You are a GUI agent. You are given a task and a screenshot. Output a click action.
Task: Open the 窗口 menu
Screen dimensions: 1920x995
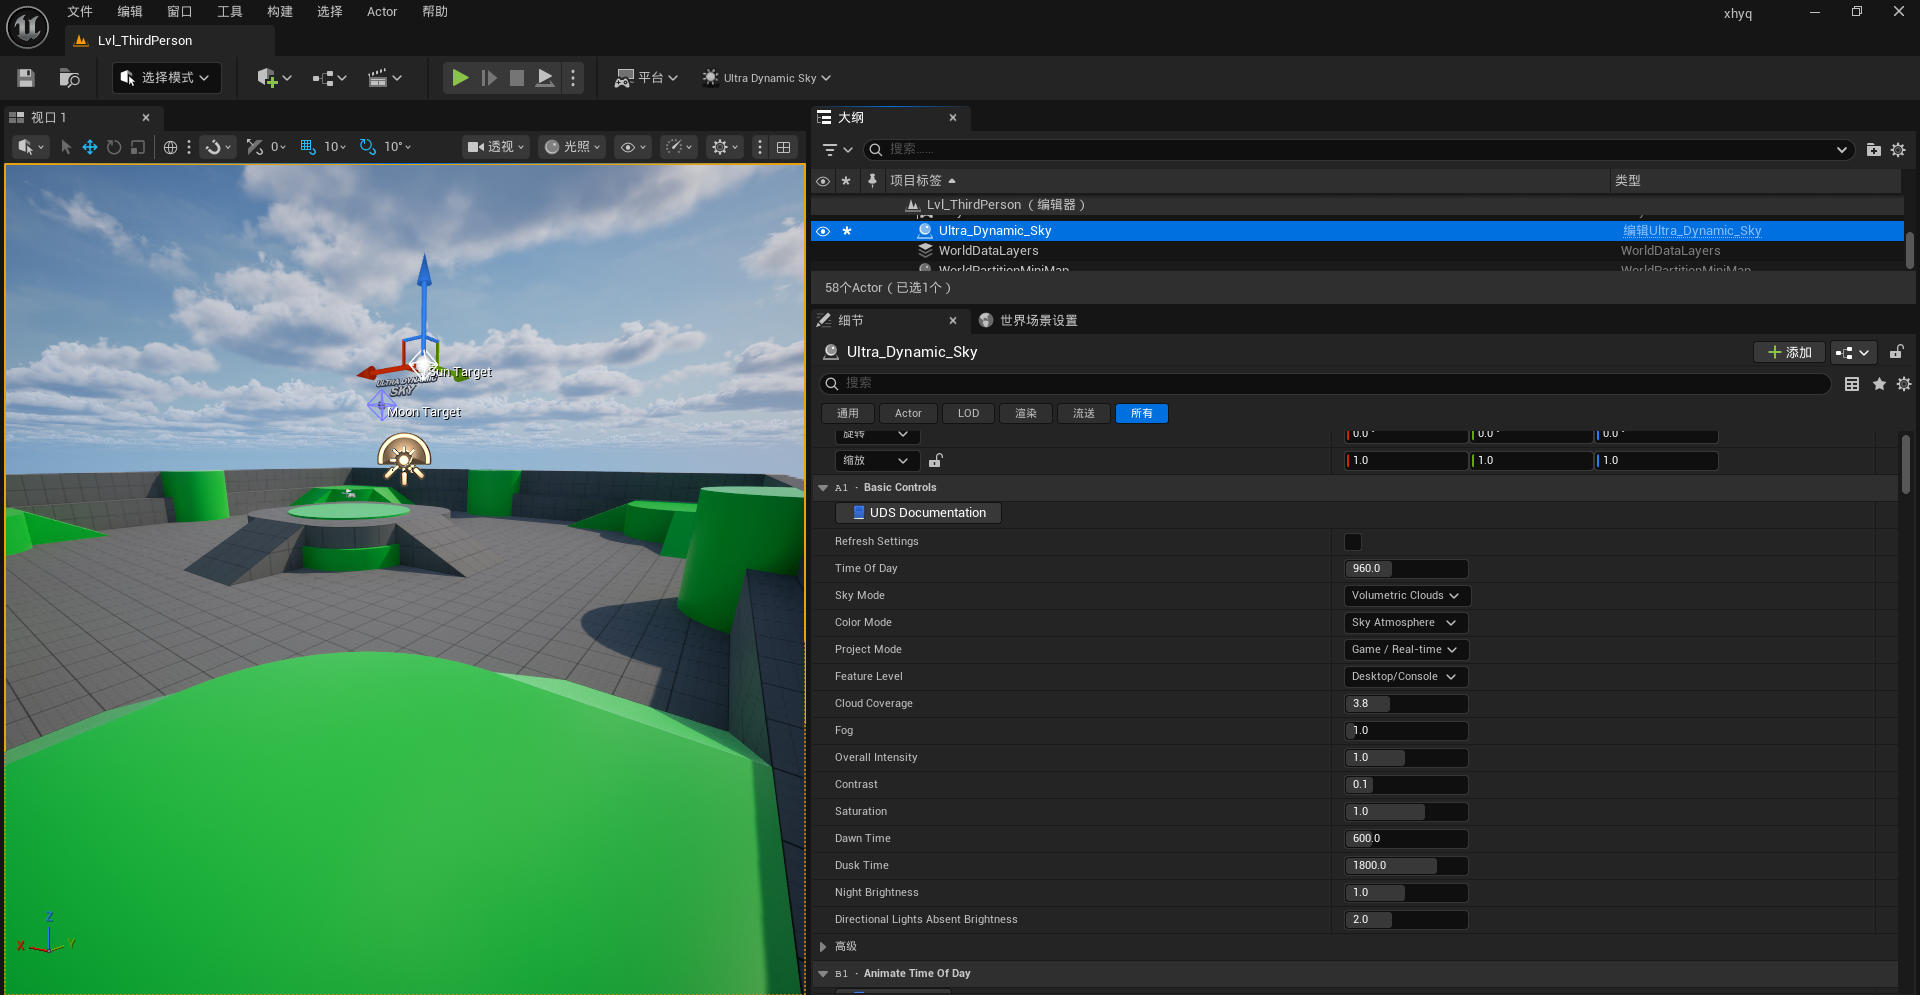(x=180, y=12)
